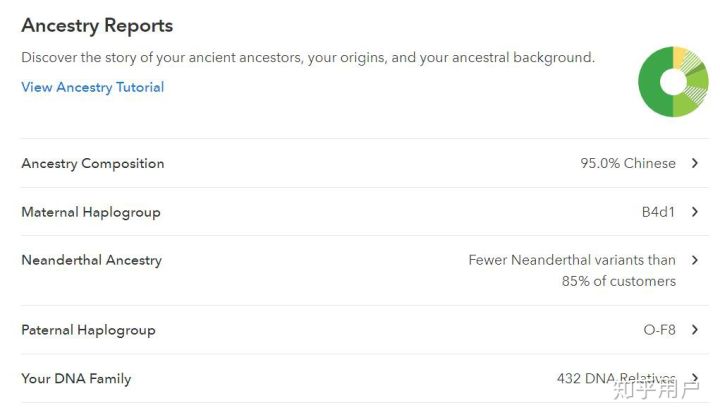Open Paternal Haplogroup via its chevron
720x415 pixels.
695,330
